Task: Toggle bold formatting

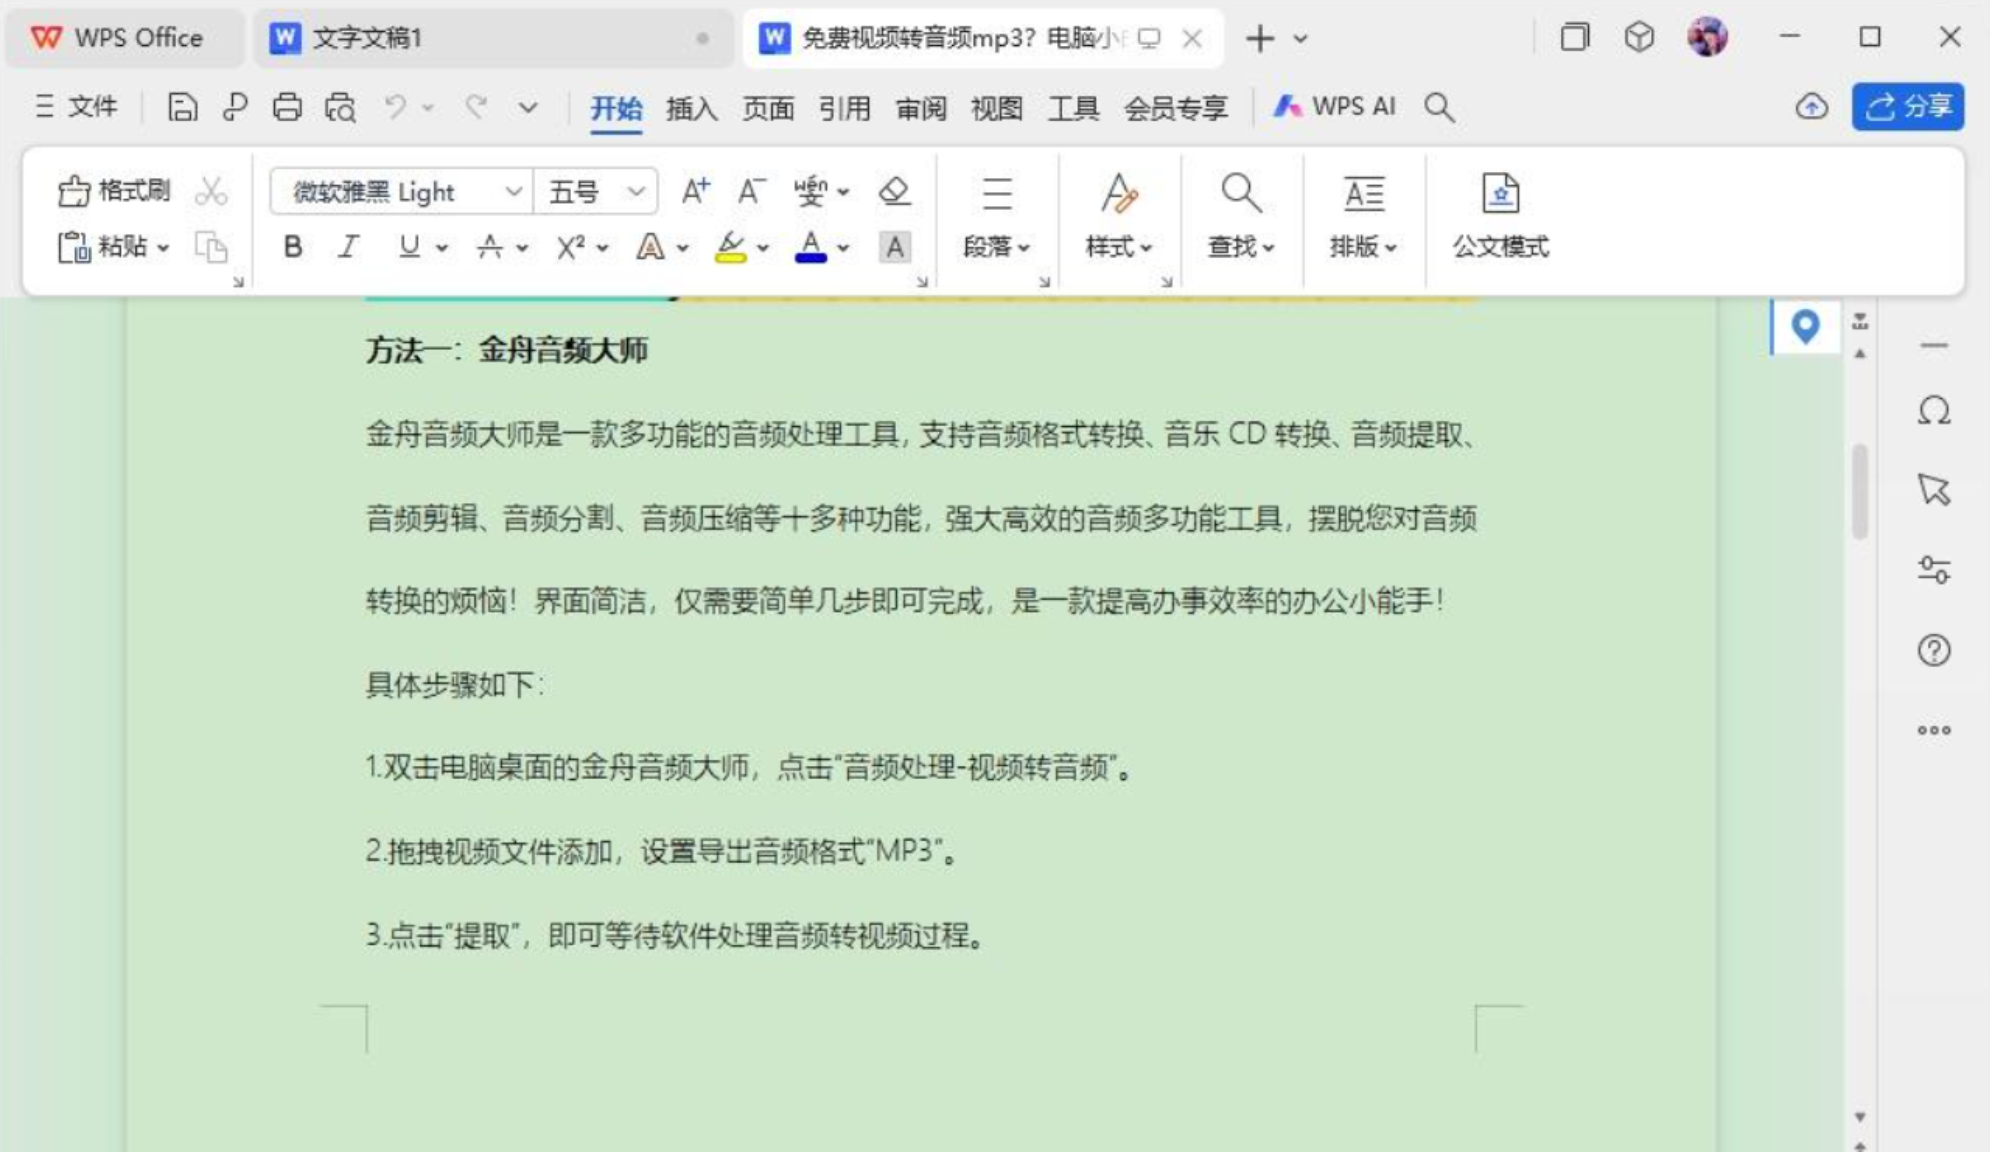Action: (292, 247)
